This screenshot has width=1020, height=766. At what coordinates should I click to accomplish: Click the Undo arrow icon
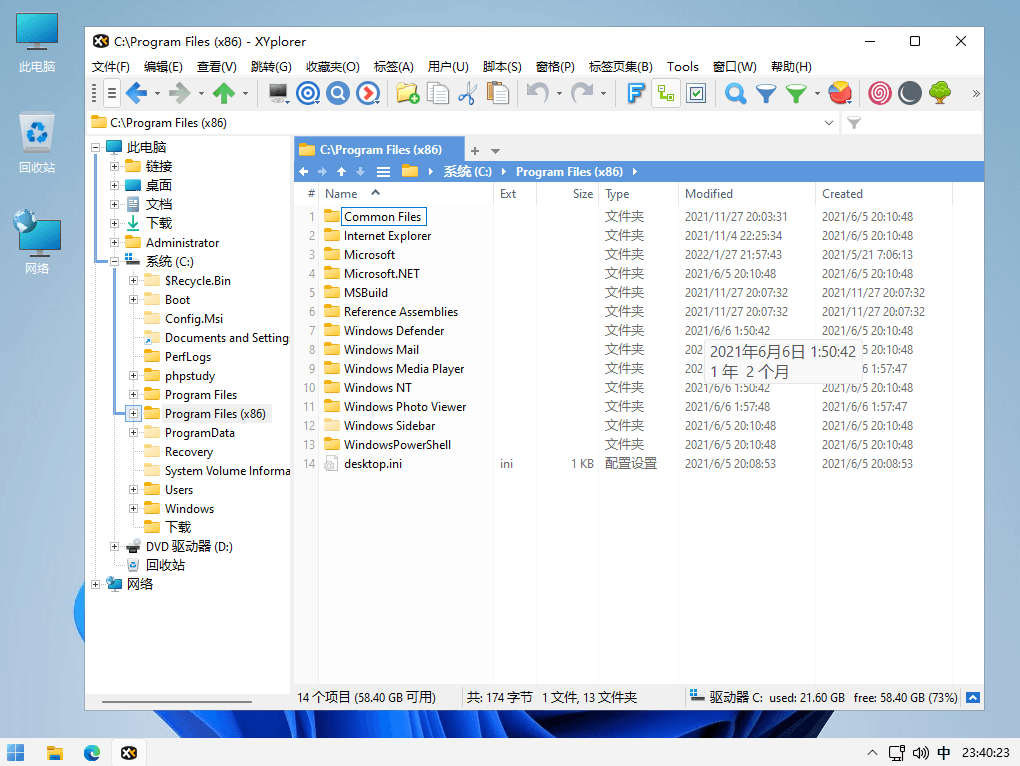[537, 94]
